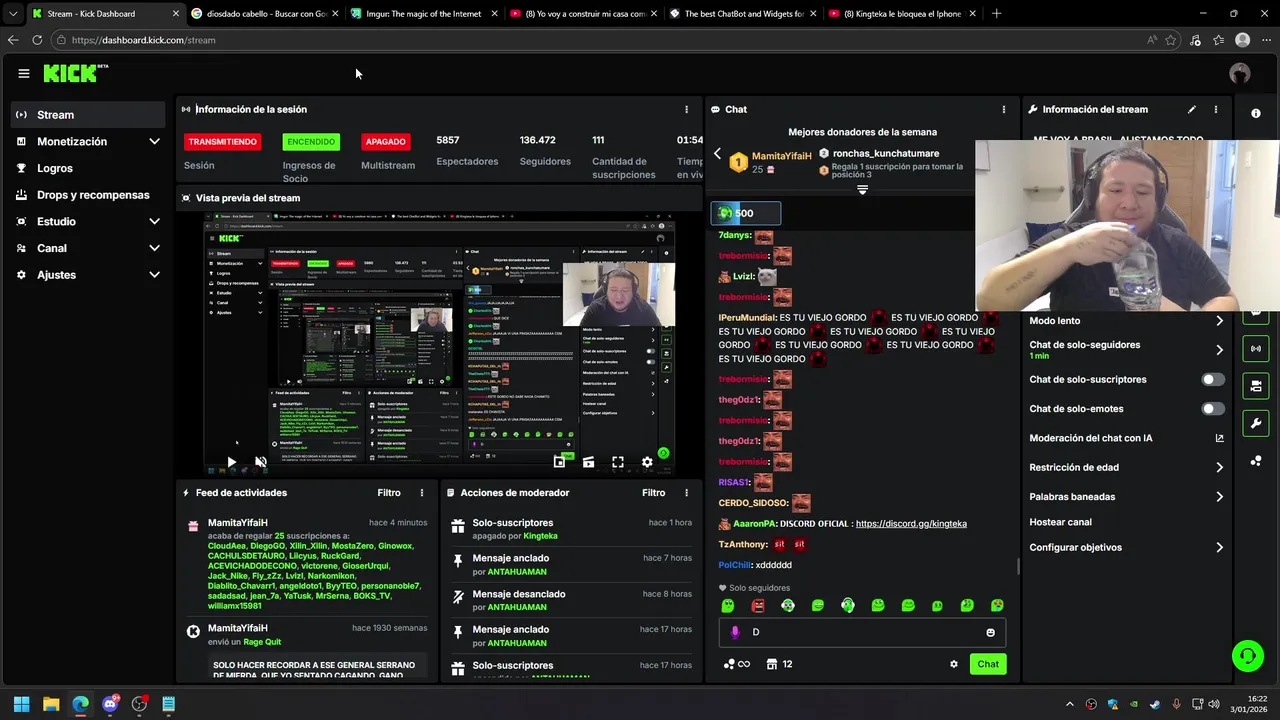Click the 500 points pill in the chat

tap(746, 213)
